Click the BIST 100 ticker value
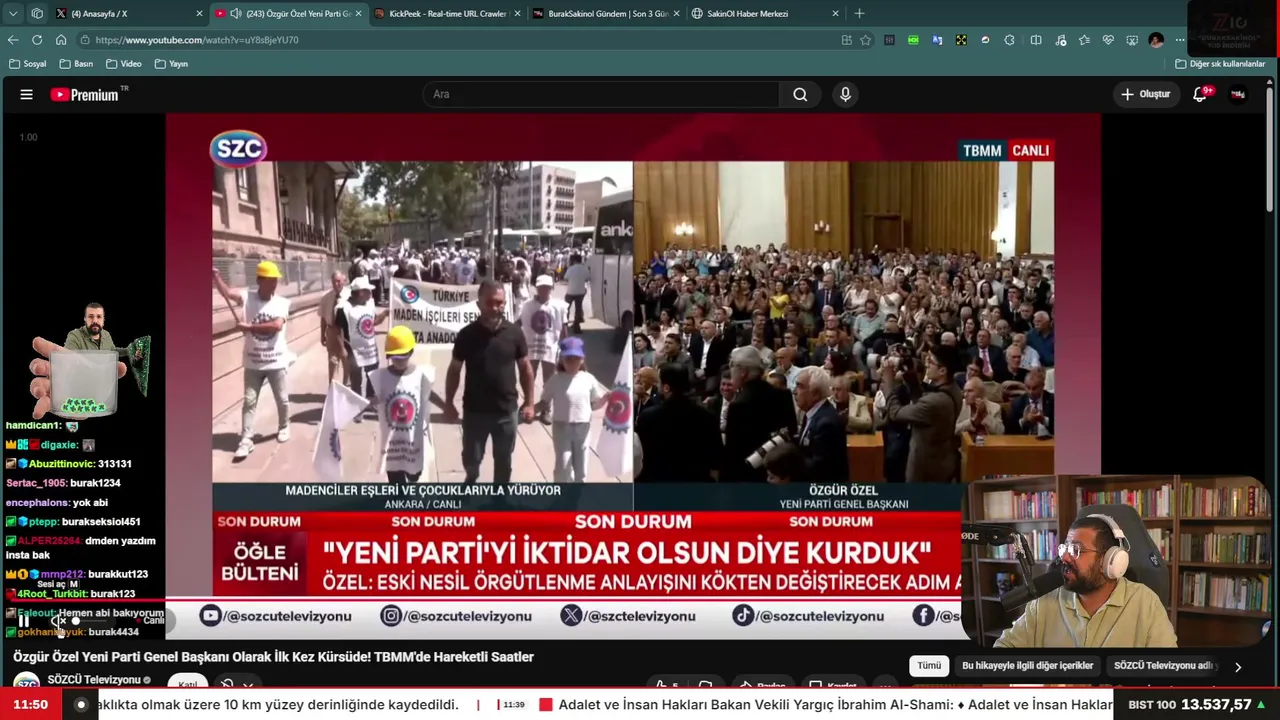Image resolution: width=1280 pixels, height=720 pixels. 1216,705
